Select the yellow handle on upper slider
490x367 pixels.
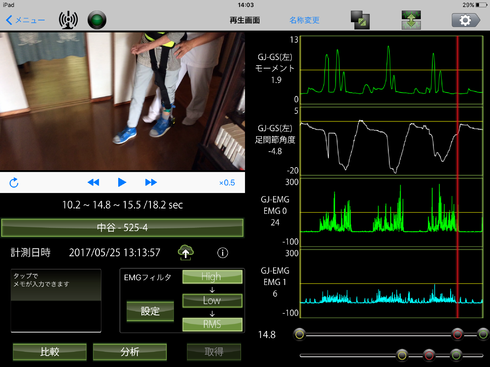(x=299, y=334)
